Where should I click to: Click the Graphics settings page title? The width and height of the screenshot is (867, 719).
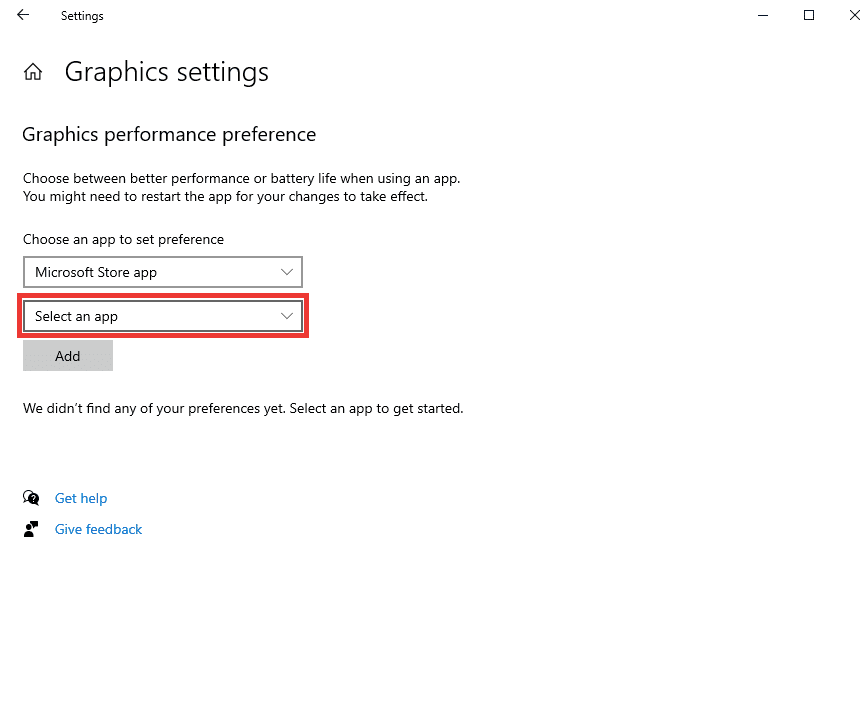(x=166, y=72)
